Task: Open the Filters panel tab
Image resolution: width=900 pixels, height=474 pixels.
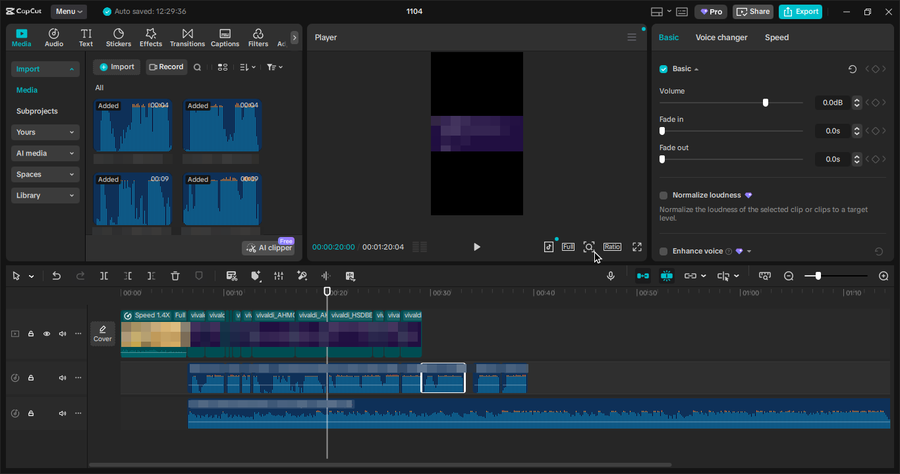Action: [258, 37]
